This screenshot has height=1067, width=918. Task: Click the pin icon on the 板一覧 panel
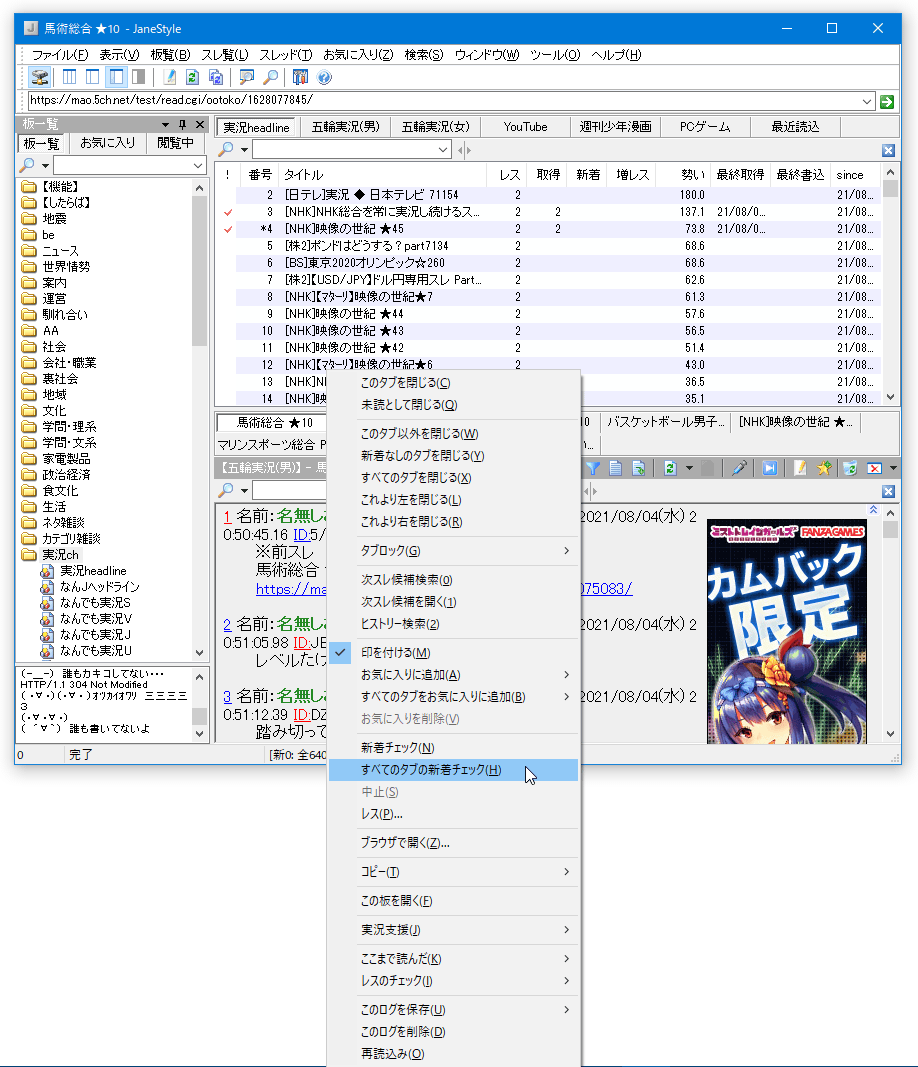point(182,125)
